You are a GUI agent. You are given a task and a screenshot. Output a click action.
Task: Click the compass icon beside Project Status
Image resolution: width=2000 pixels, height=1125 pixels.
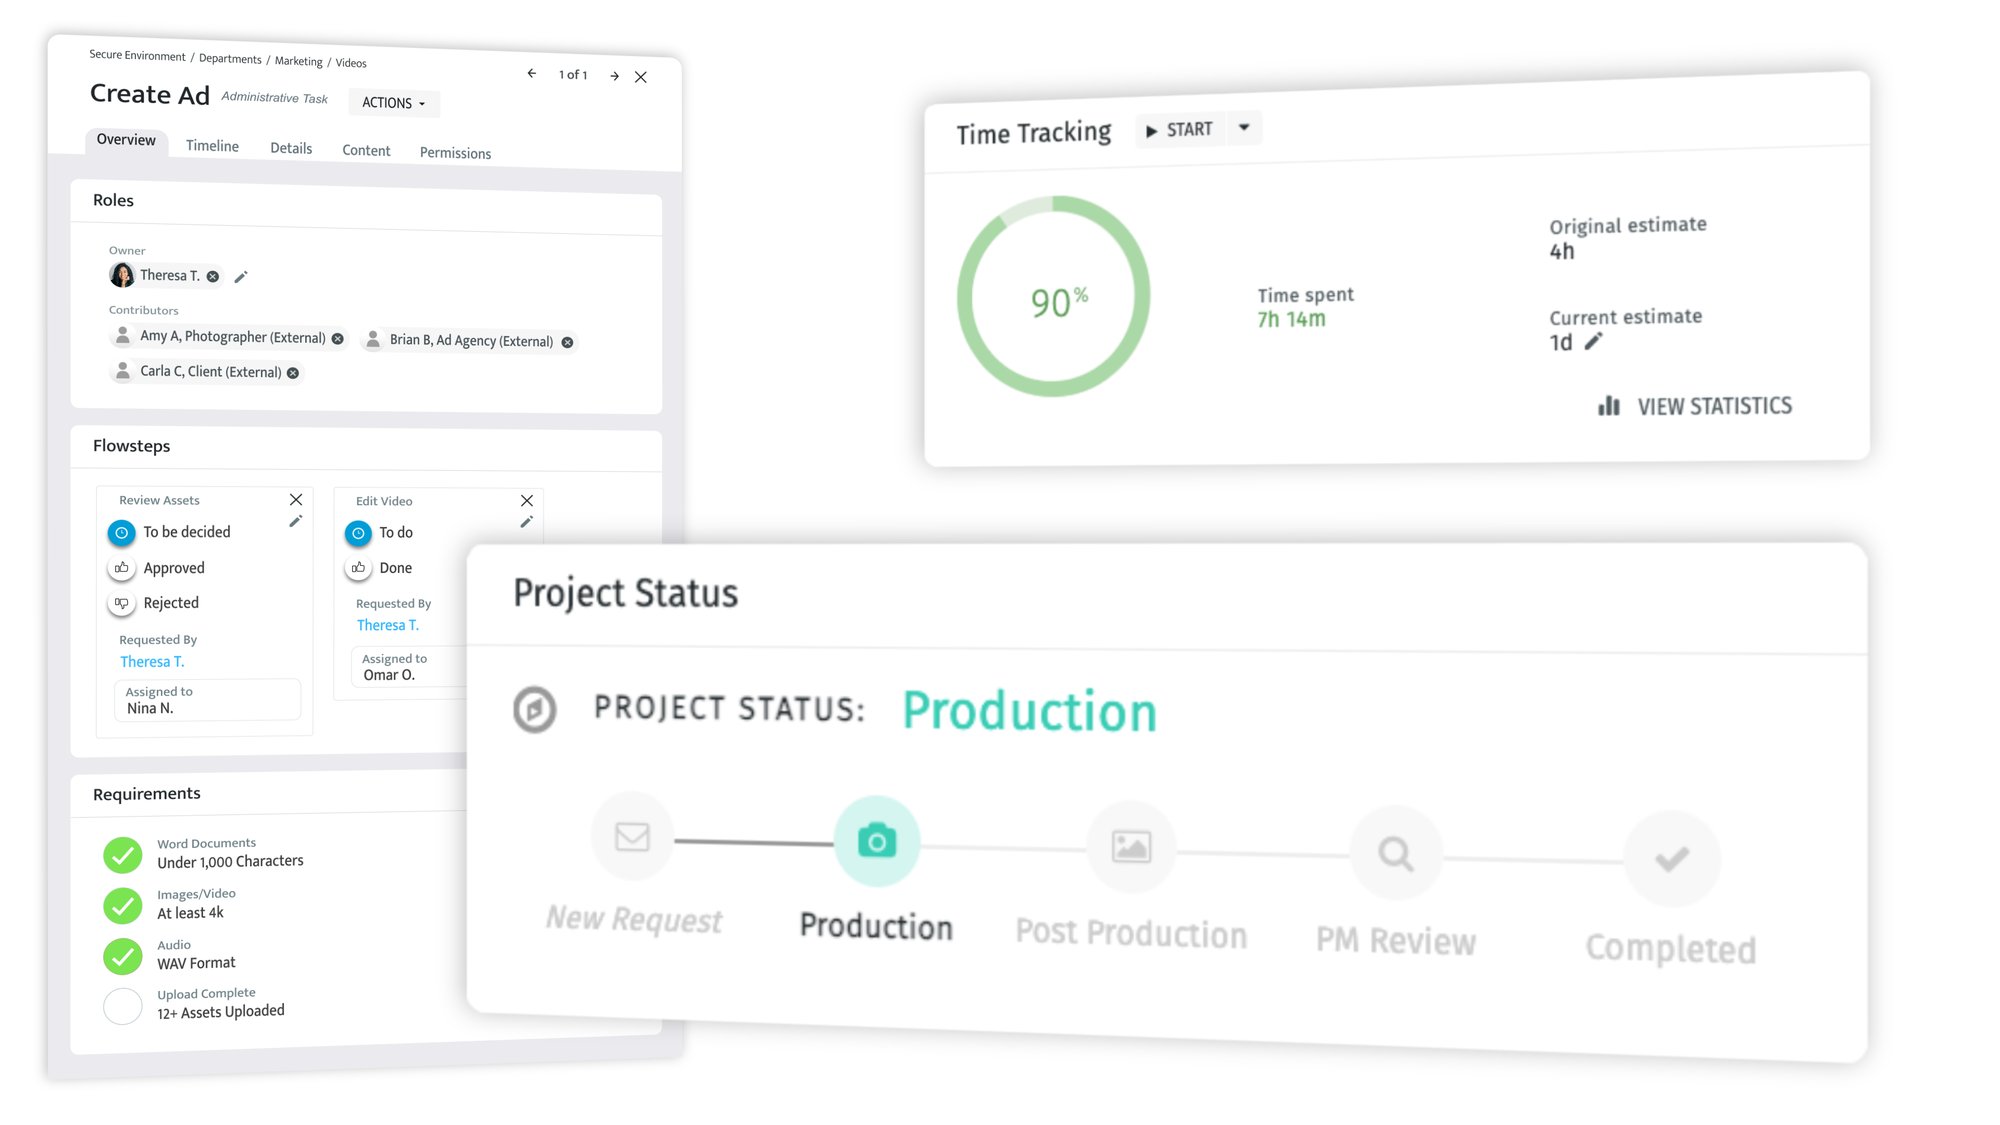(x=535, y=710)
